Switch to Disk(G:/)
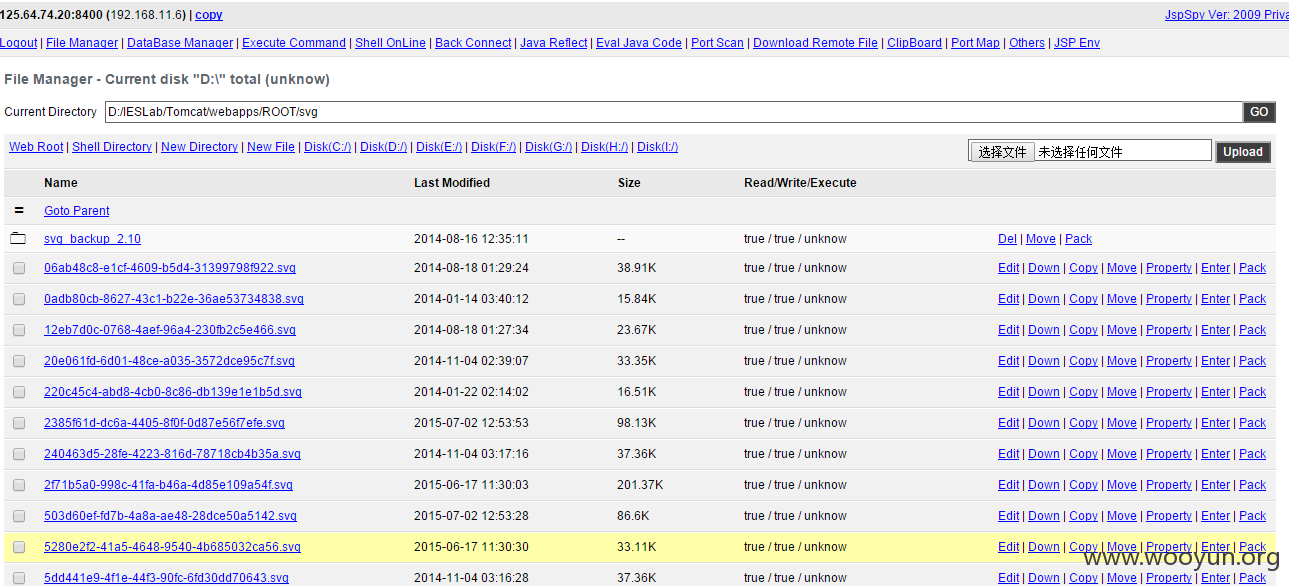 pos(549,147)
